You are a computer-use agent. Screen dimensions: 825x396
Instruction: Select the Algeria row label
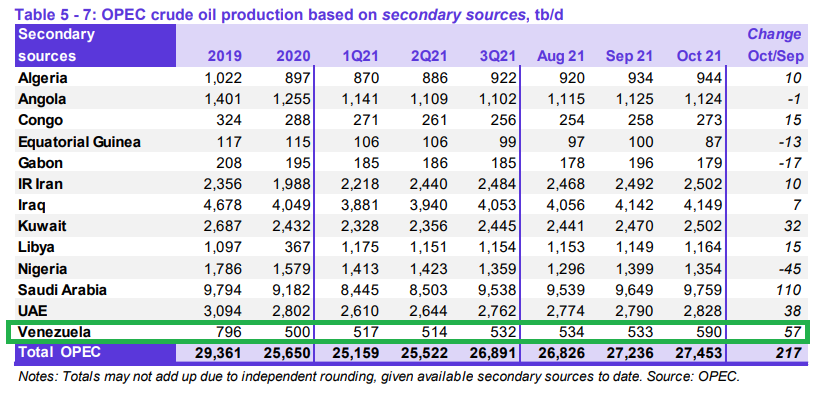click(x=43, y=78)
